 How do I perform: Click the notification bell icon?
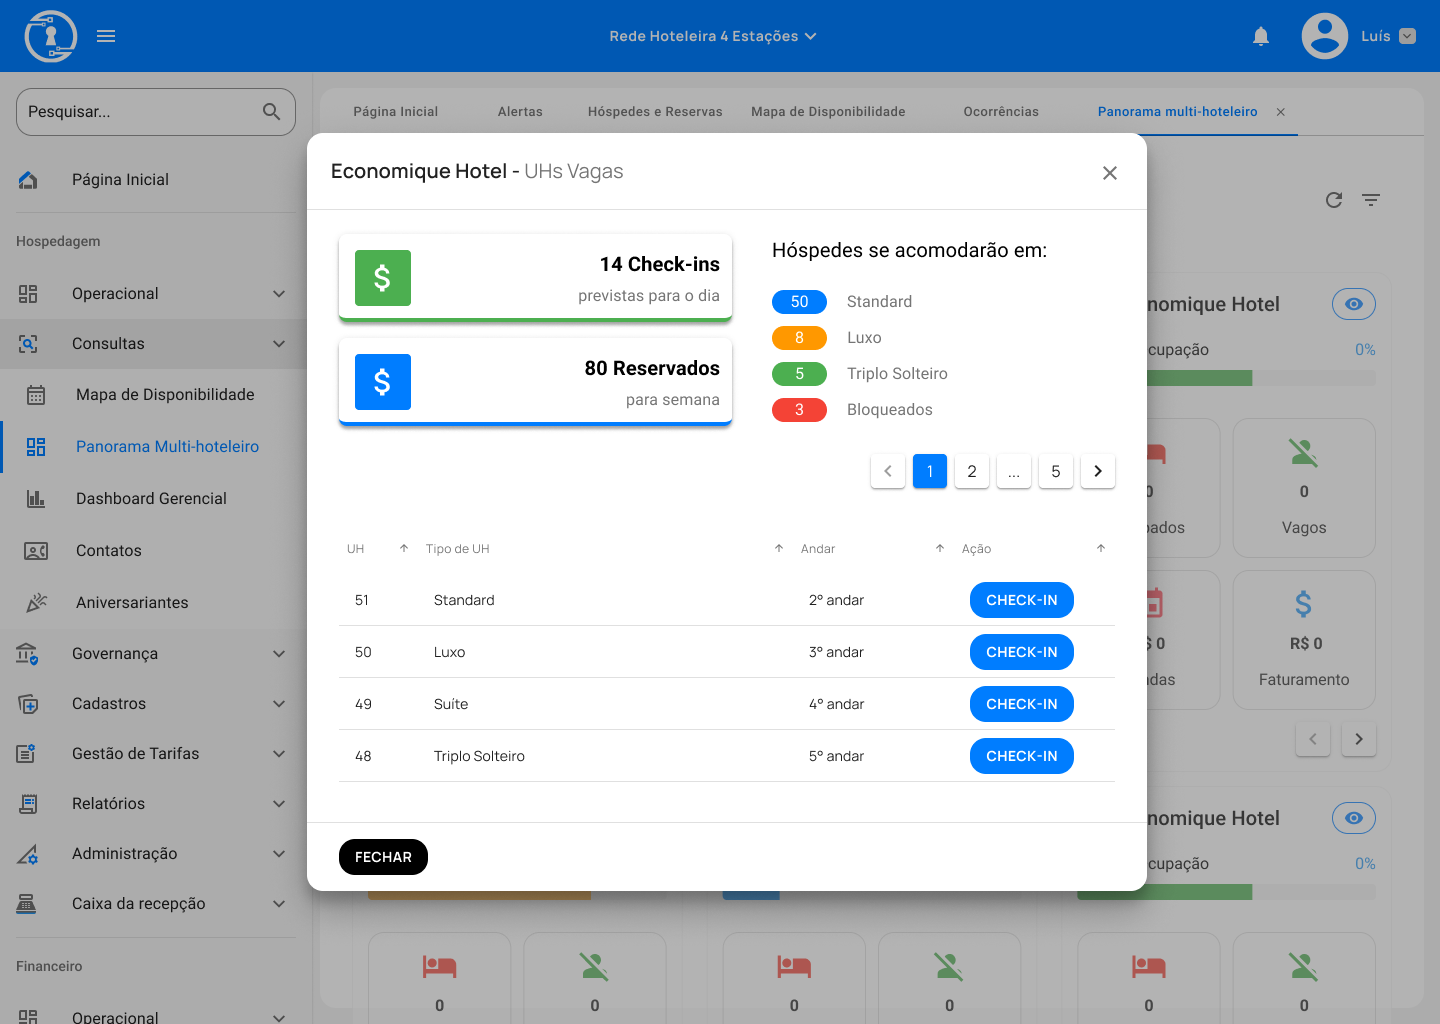1261,37
